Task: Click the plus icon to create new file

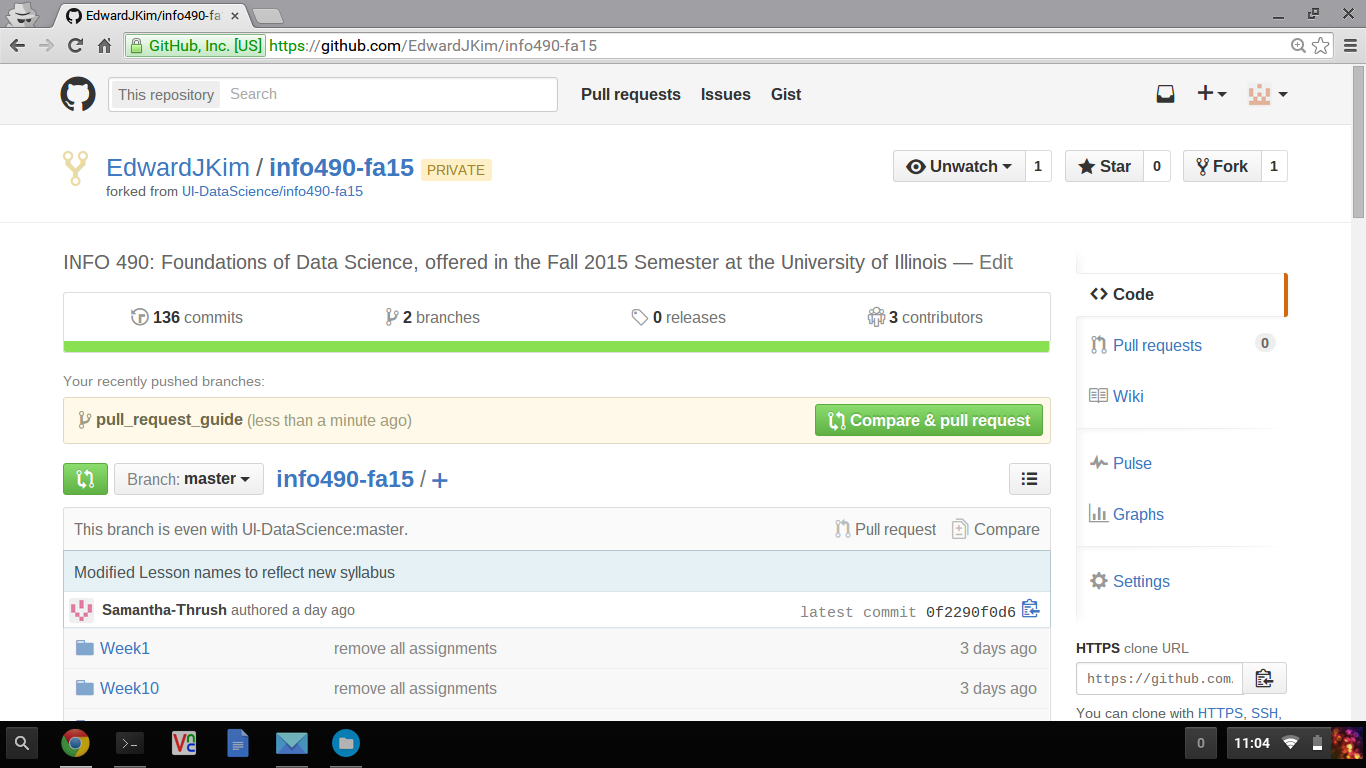Action: 439,480
